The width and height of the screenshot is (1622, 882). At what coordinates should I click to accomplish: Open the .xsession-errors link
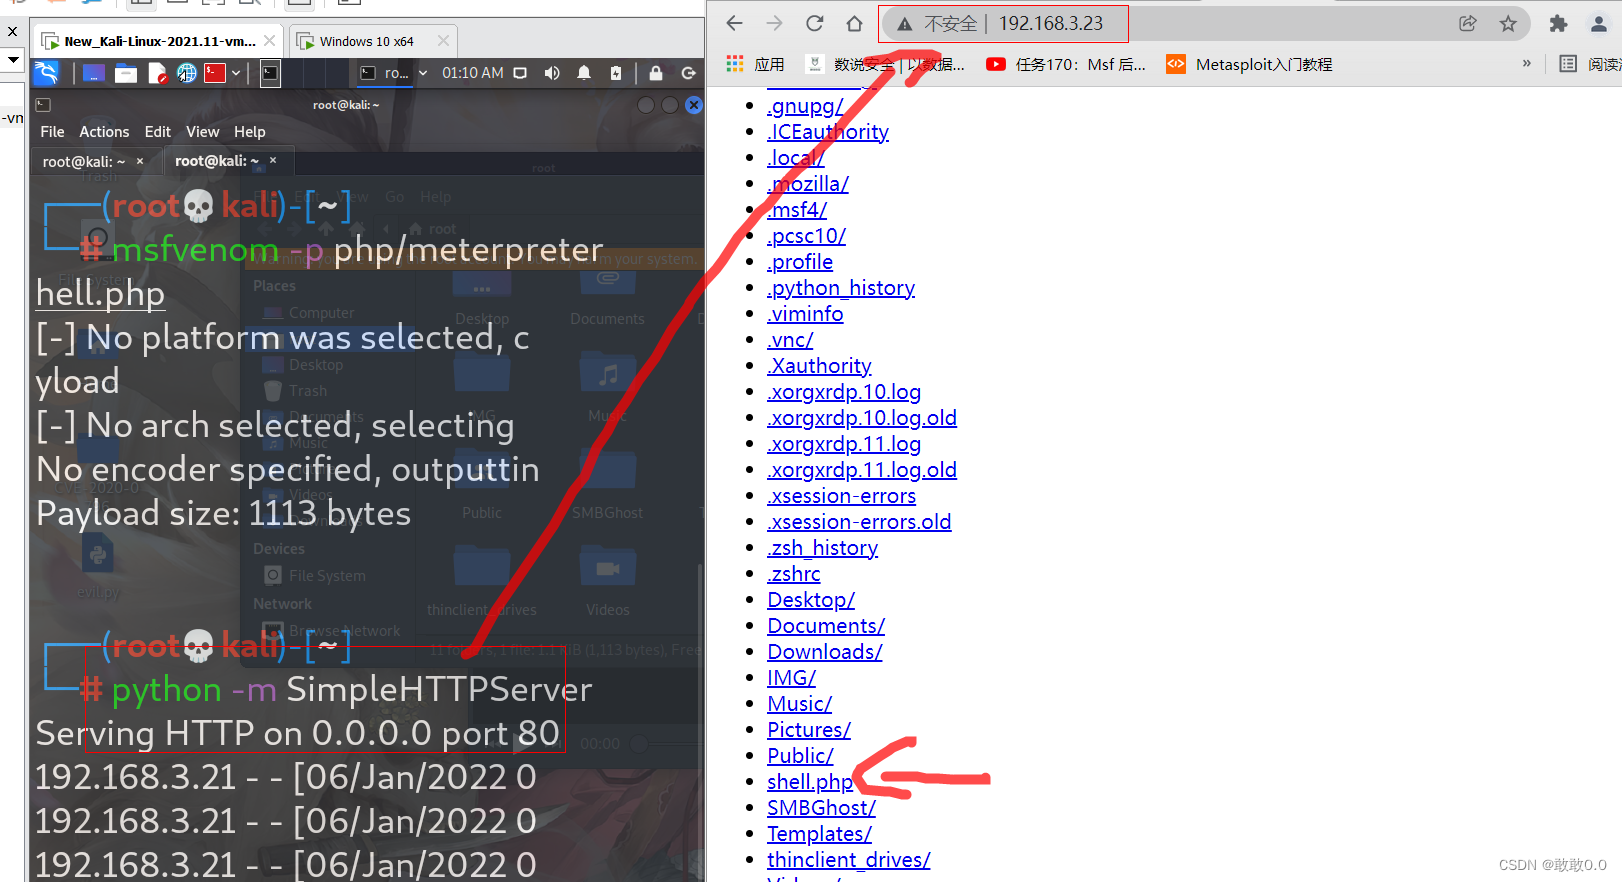coord(841,496)
